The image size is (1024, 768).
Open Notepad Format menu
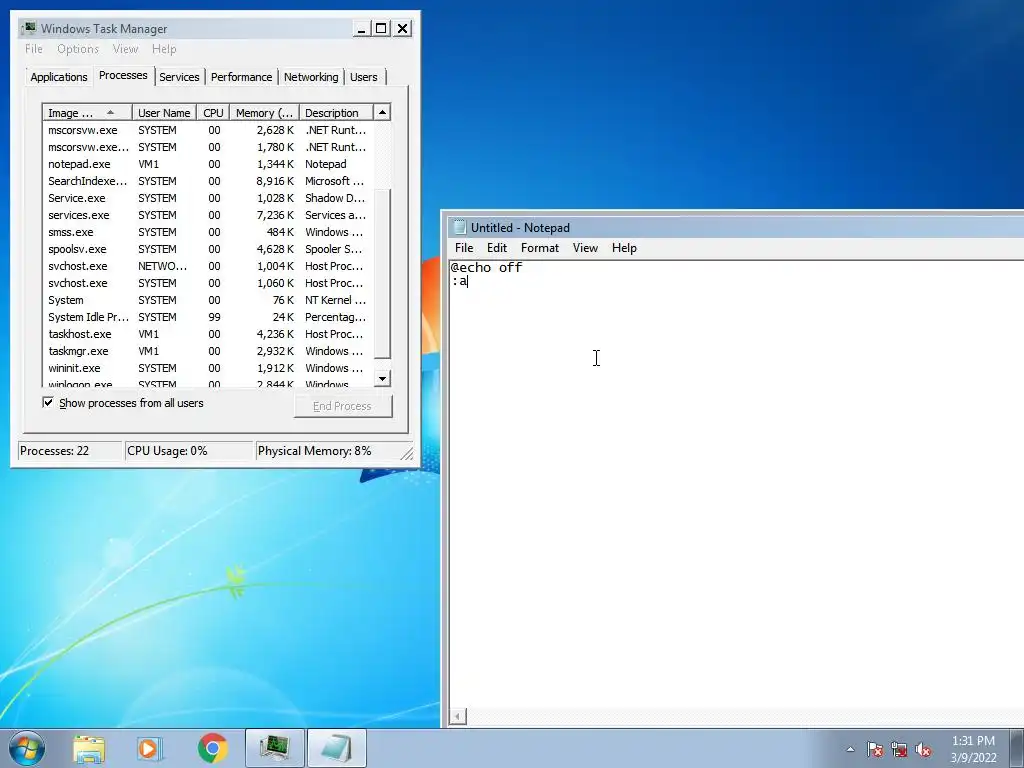(x=539, y=248)
